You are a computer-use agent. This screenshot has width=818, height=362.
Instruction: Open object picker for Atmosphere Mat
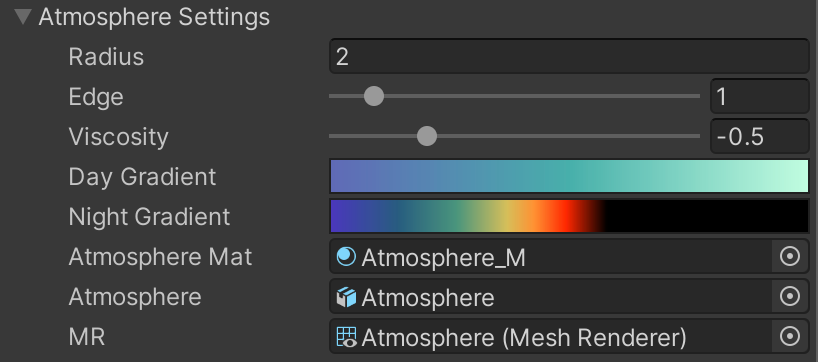click(790, 256)
